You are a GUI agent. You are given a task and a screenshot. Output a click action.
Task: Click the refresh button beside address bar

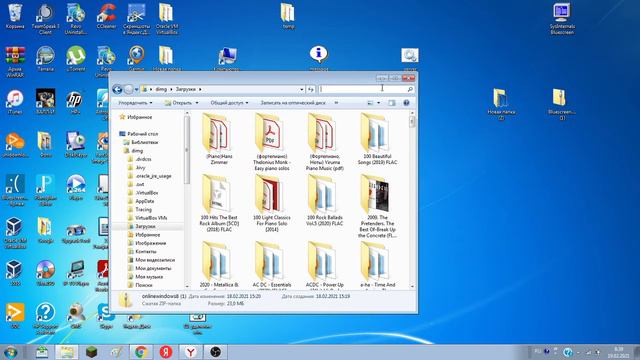tap(311, 89)
